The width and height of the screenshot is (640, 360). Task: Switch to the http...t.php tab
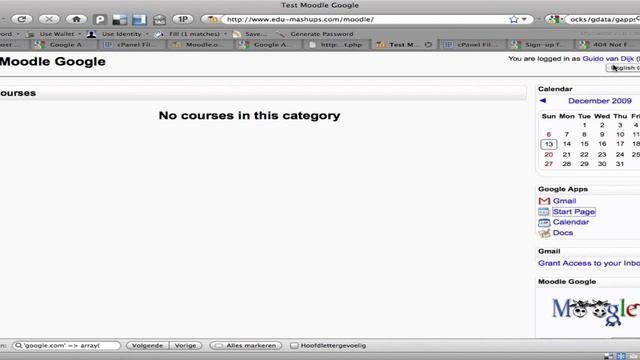(337, 44)
